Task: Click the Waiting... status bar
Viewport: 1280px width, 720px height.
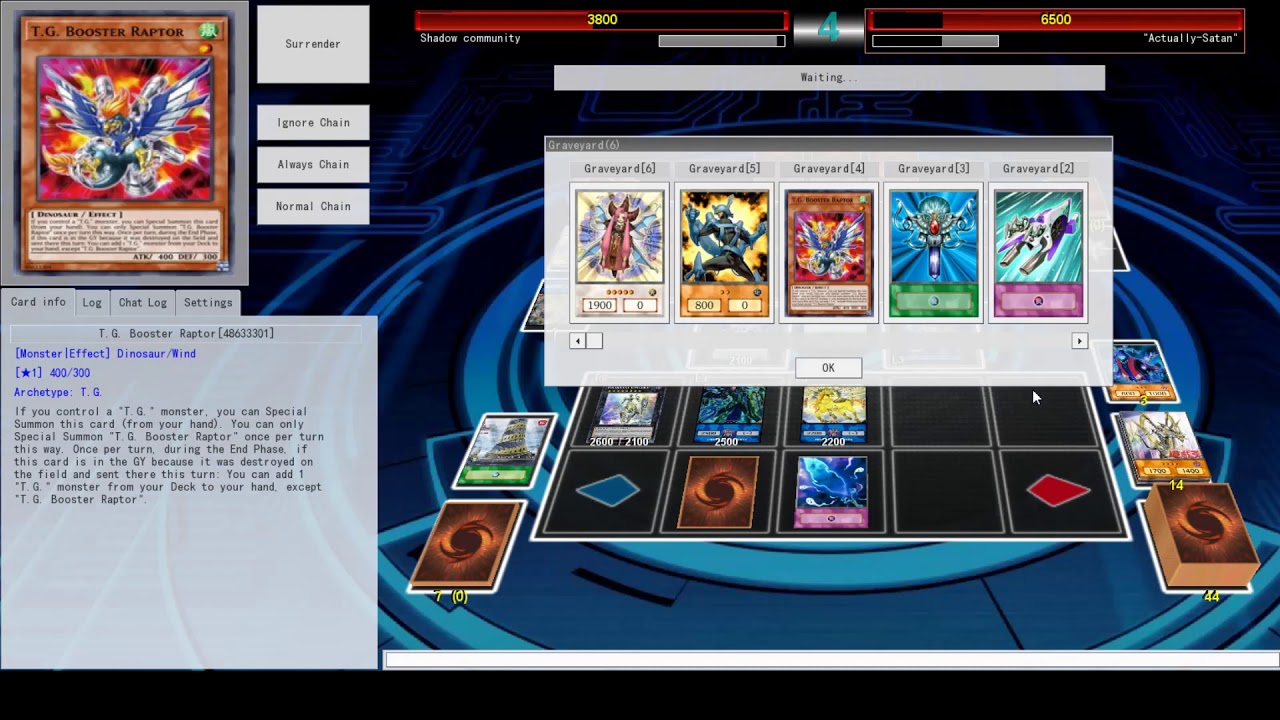Action: click(829, 78)
